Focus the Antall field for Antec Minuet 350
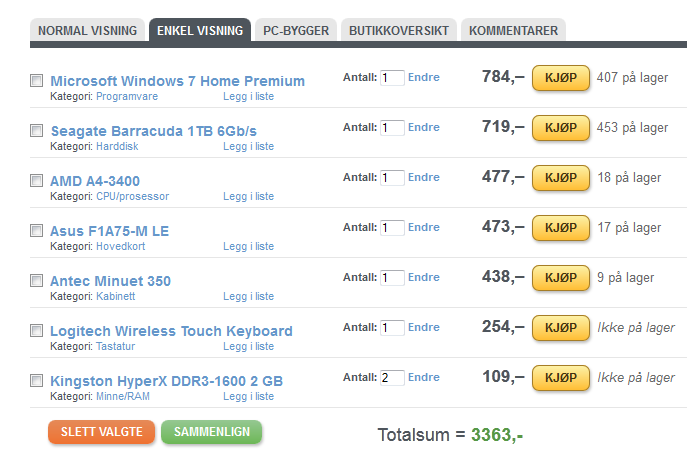This screenshot has width=687, height=465. (392, 278)
